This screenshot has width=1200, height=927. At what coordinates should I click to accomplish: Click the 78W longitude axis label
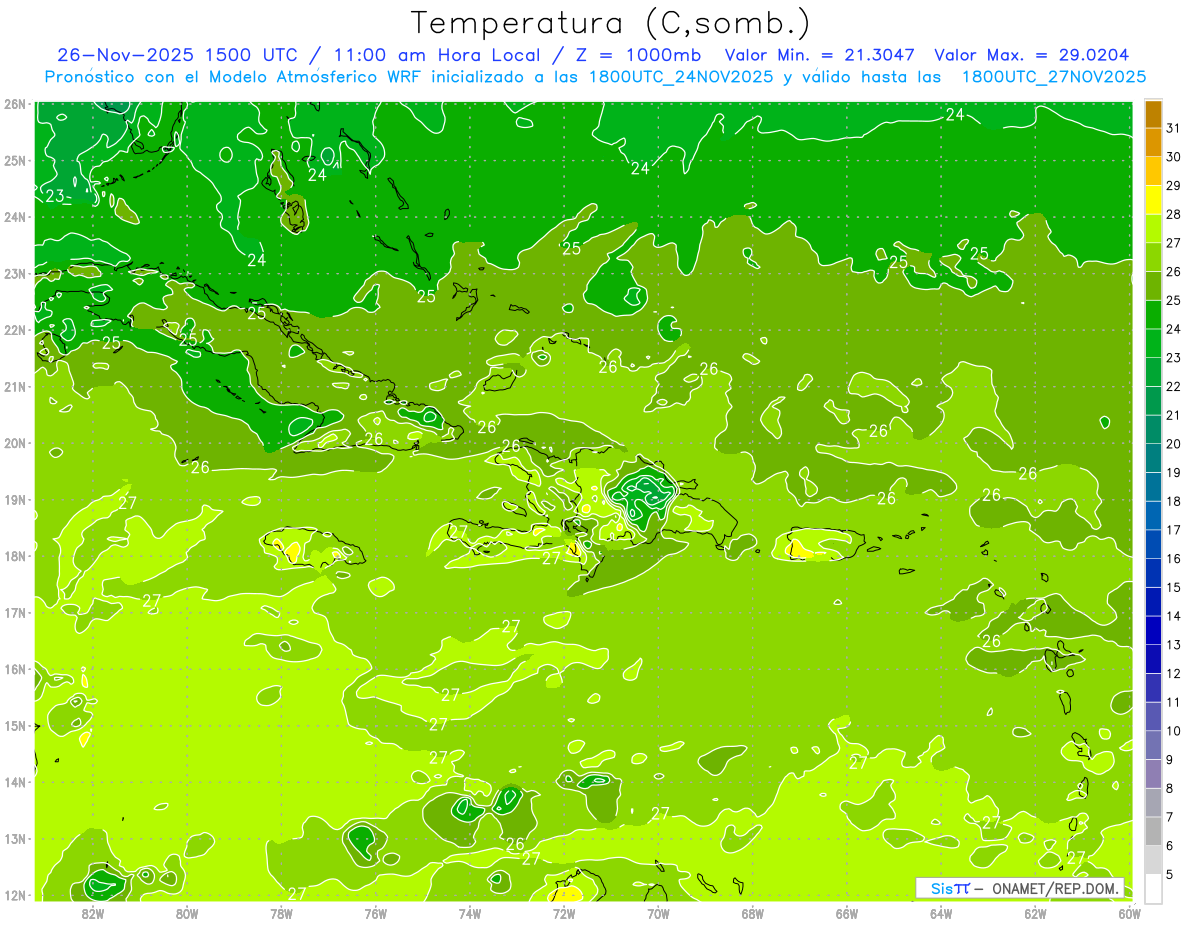[x=281, y=913]
